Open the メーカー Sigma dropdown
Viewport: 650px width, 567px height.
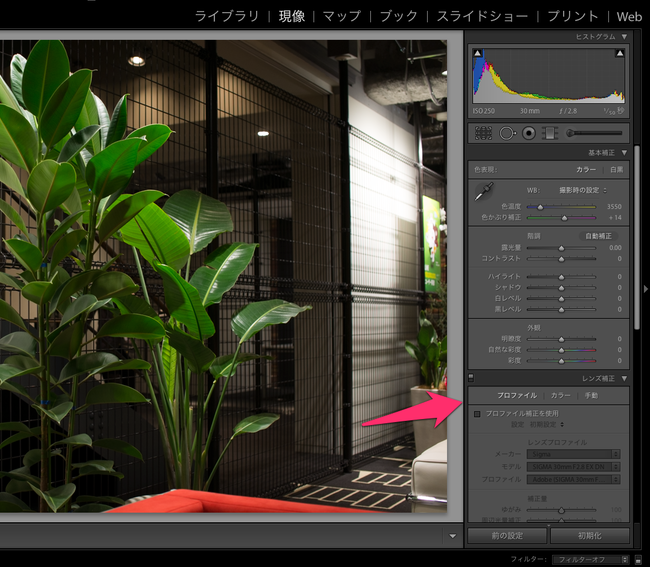coord(573,454)
